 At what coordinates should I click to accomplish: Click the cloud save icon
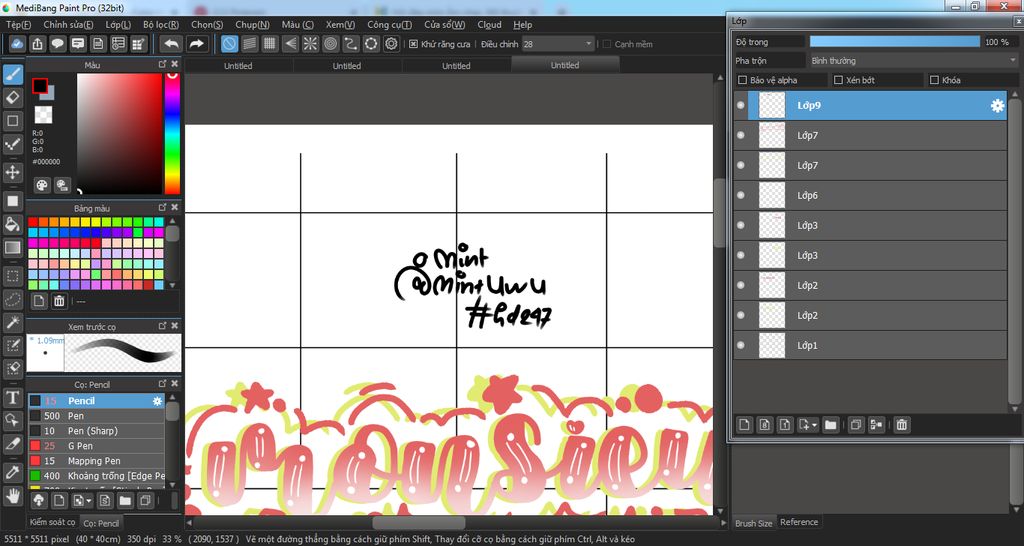click(17, 44)
